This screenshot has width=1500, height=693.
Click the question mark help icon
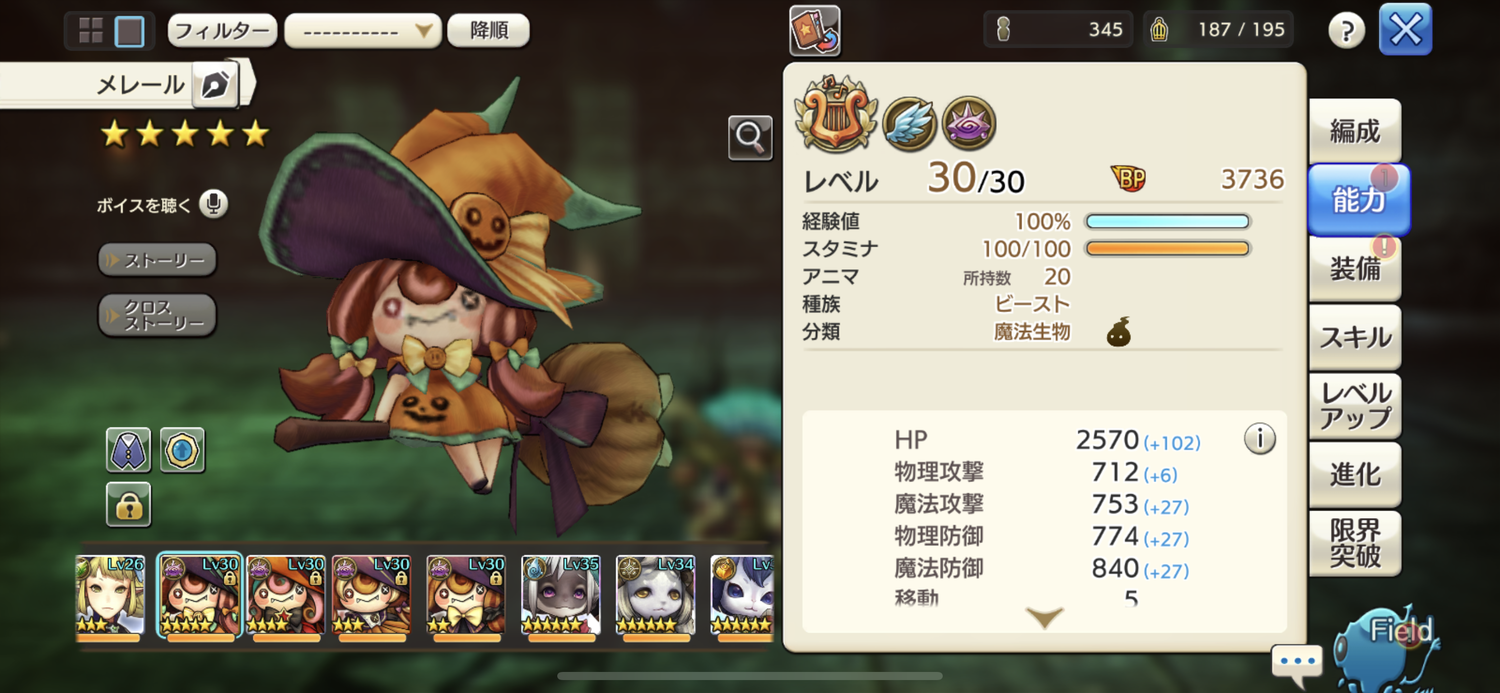[1346, 31]
